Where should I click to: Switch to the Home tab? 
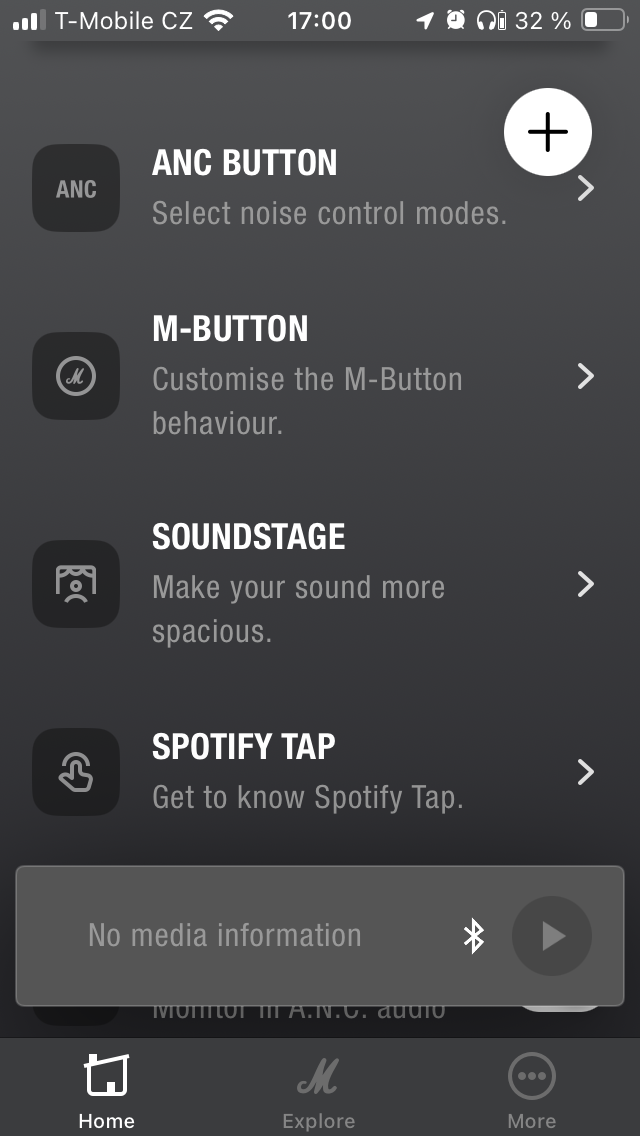[106, 1090]
